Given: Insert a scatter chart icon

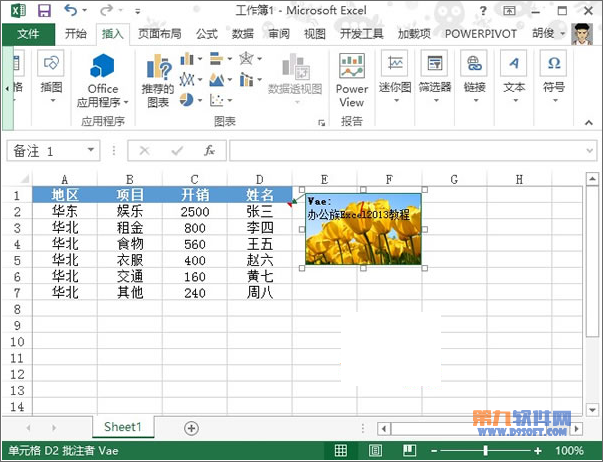Looking at the screenshot, I should tap(217, 100).
